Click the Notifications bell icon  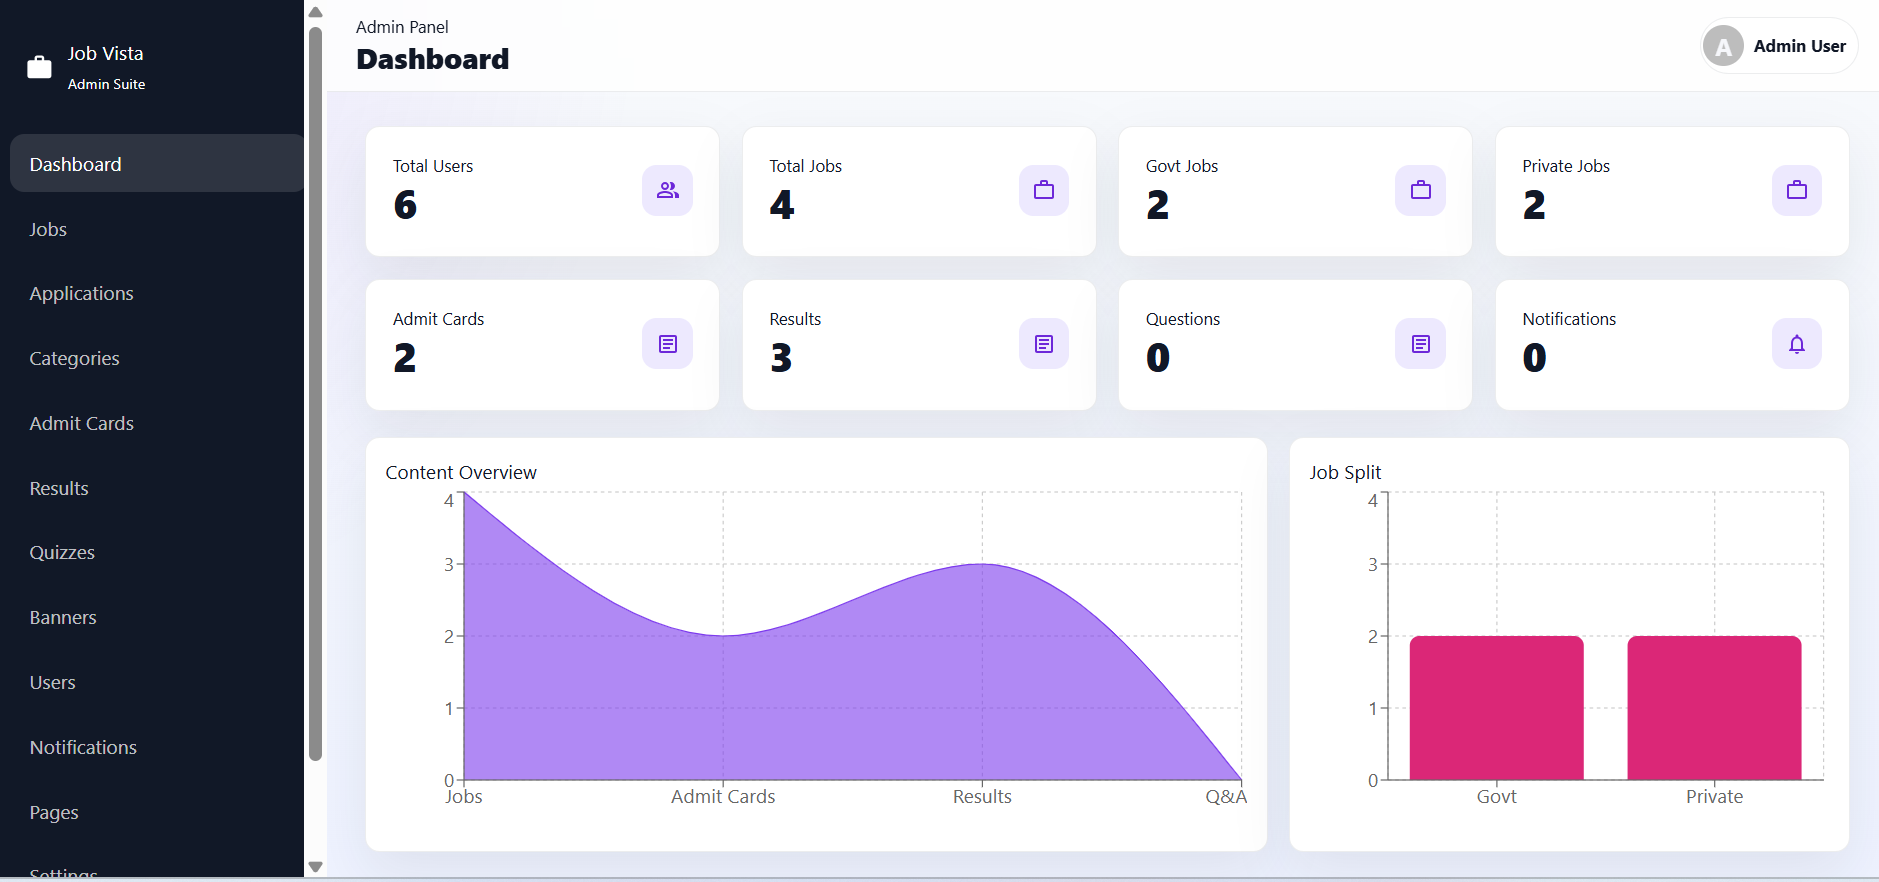(x=1797, y=344)
